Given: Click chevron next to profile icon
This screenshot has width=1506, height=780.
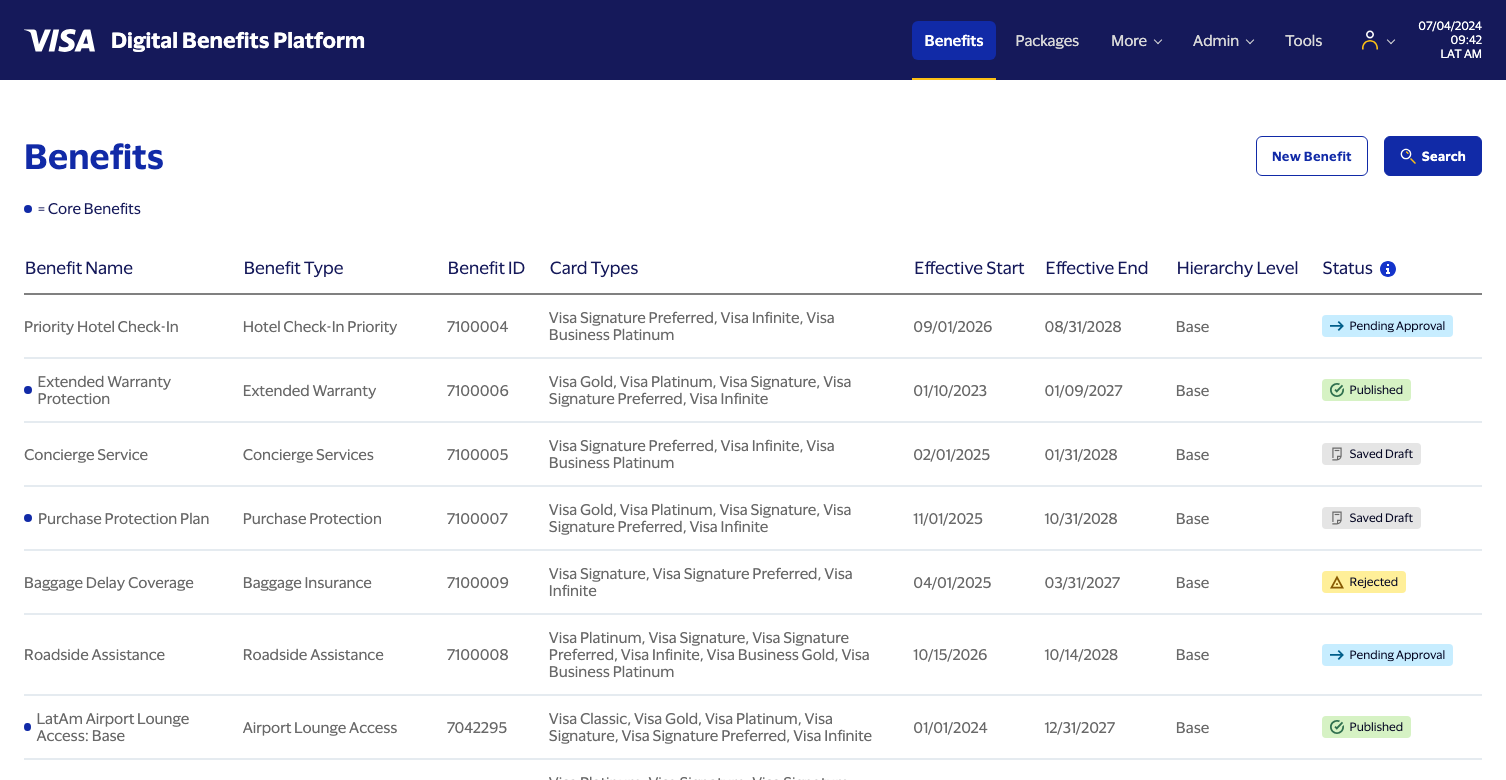Looking at the screenshot, I should coord(1391,42).
